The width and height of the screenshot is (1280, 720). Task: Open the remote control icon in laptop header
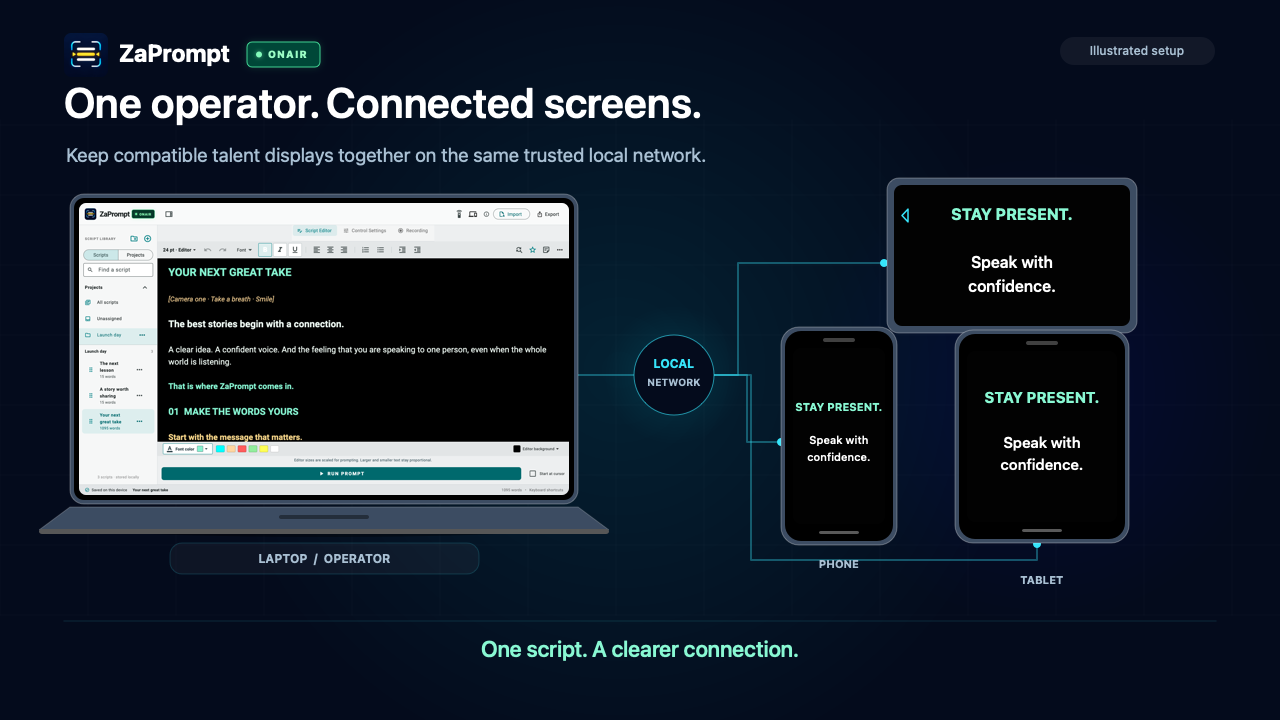pyautogui.click(x=459, y=214)
